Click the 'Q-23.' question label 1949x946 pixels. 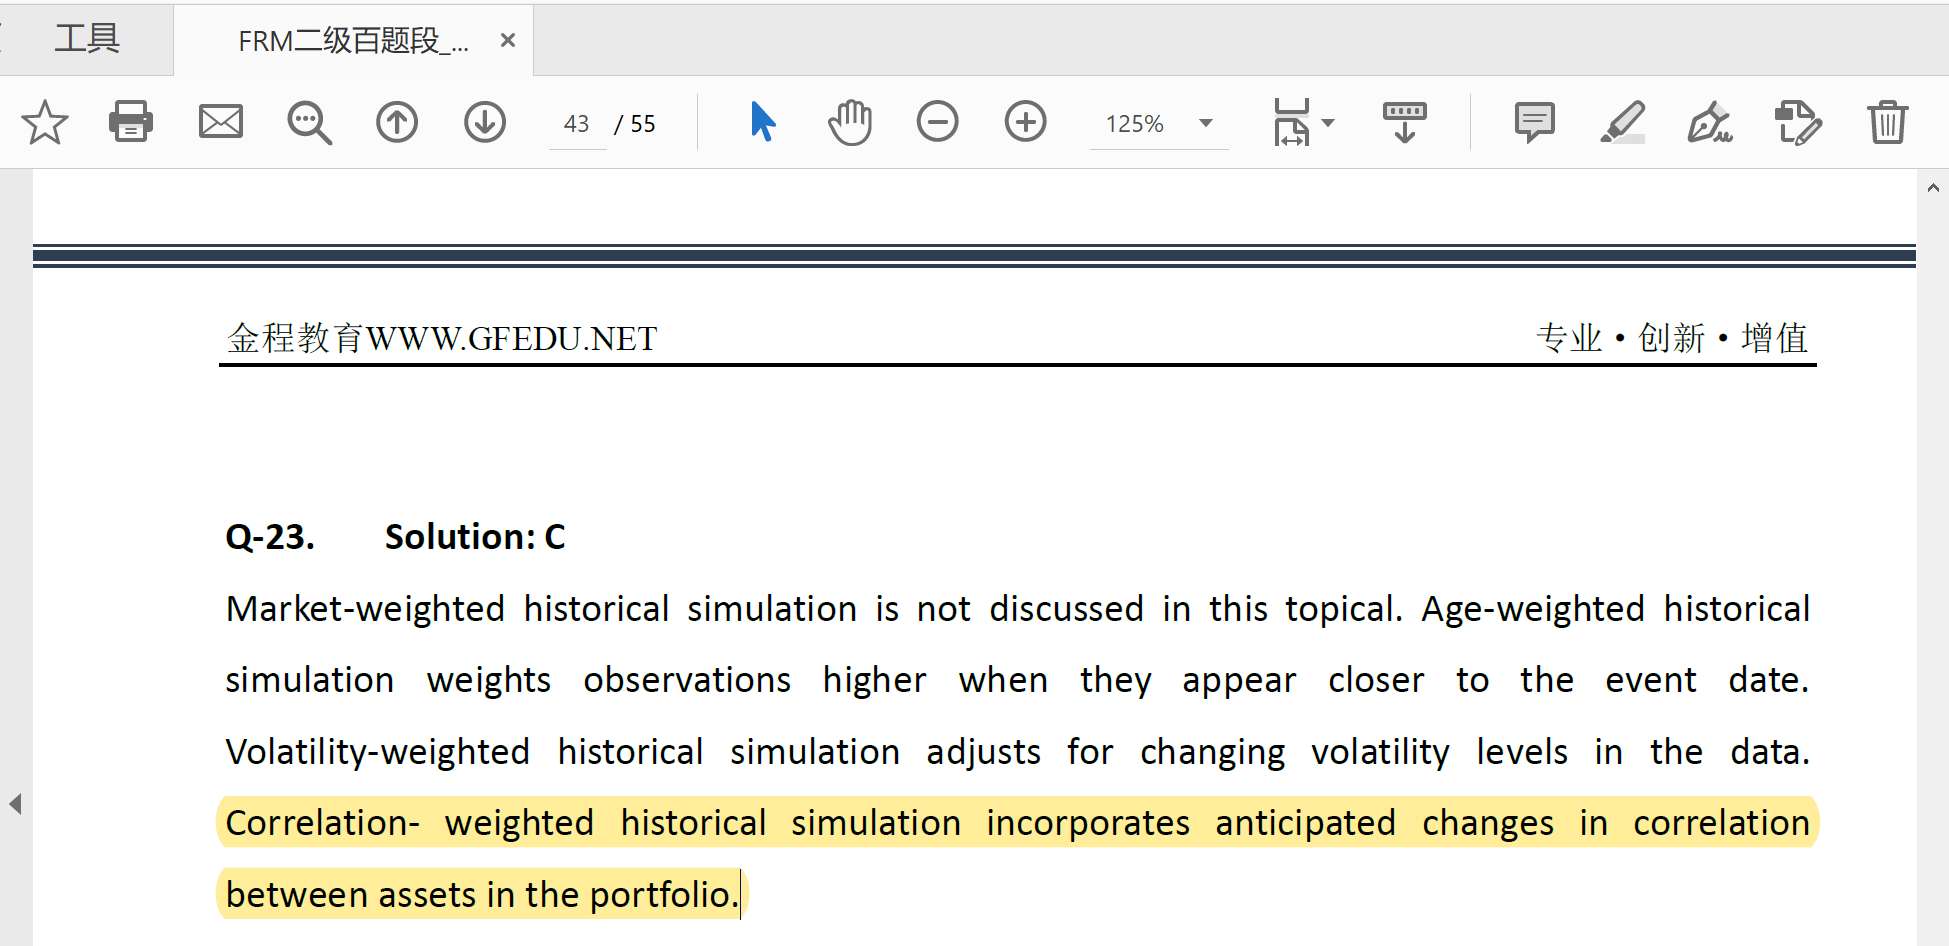[270, 537]
